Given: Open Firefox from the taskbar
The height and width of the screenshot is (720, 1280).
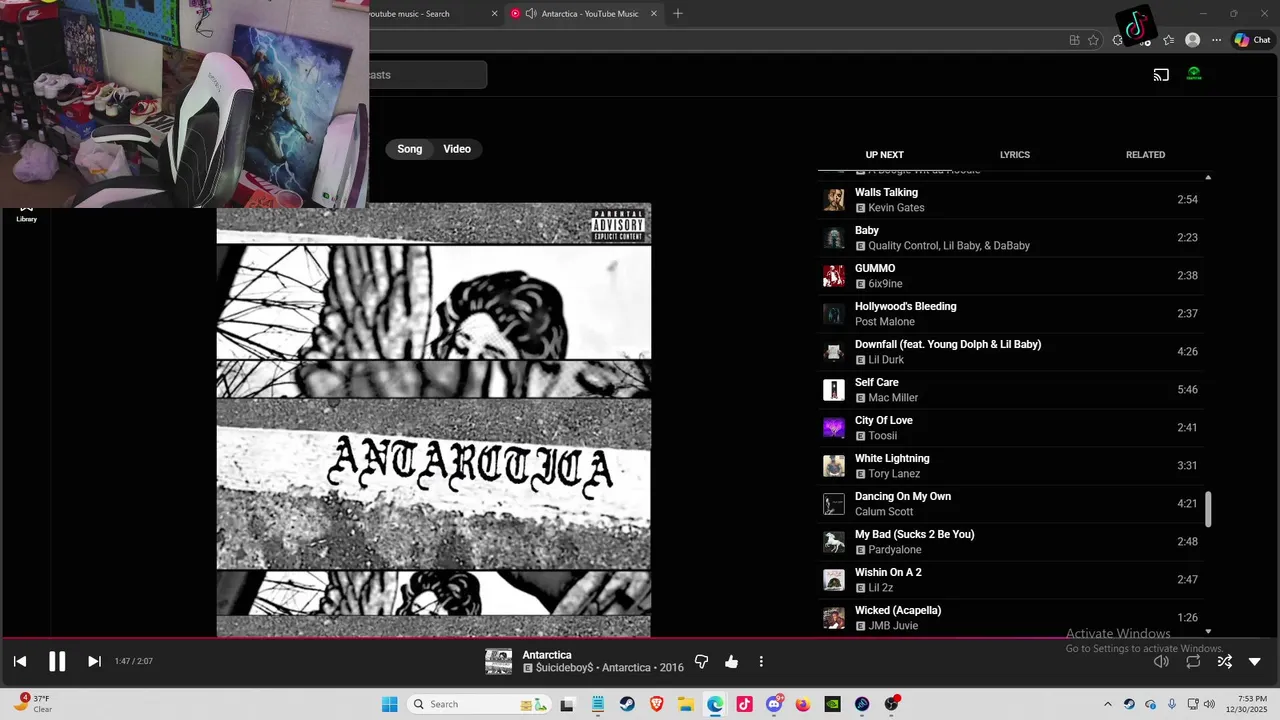Looking at the screenshot, I should pos(803,704).
